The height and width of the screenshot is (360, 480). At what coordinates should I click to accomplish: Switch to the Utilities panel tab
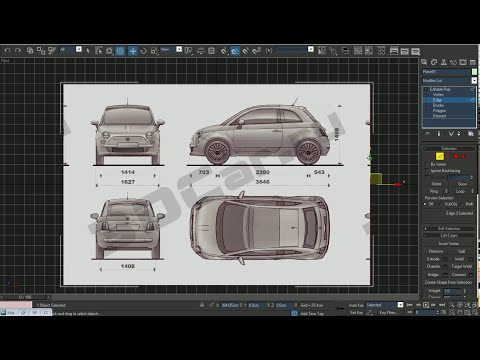pos(473,62)
